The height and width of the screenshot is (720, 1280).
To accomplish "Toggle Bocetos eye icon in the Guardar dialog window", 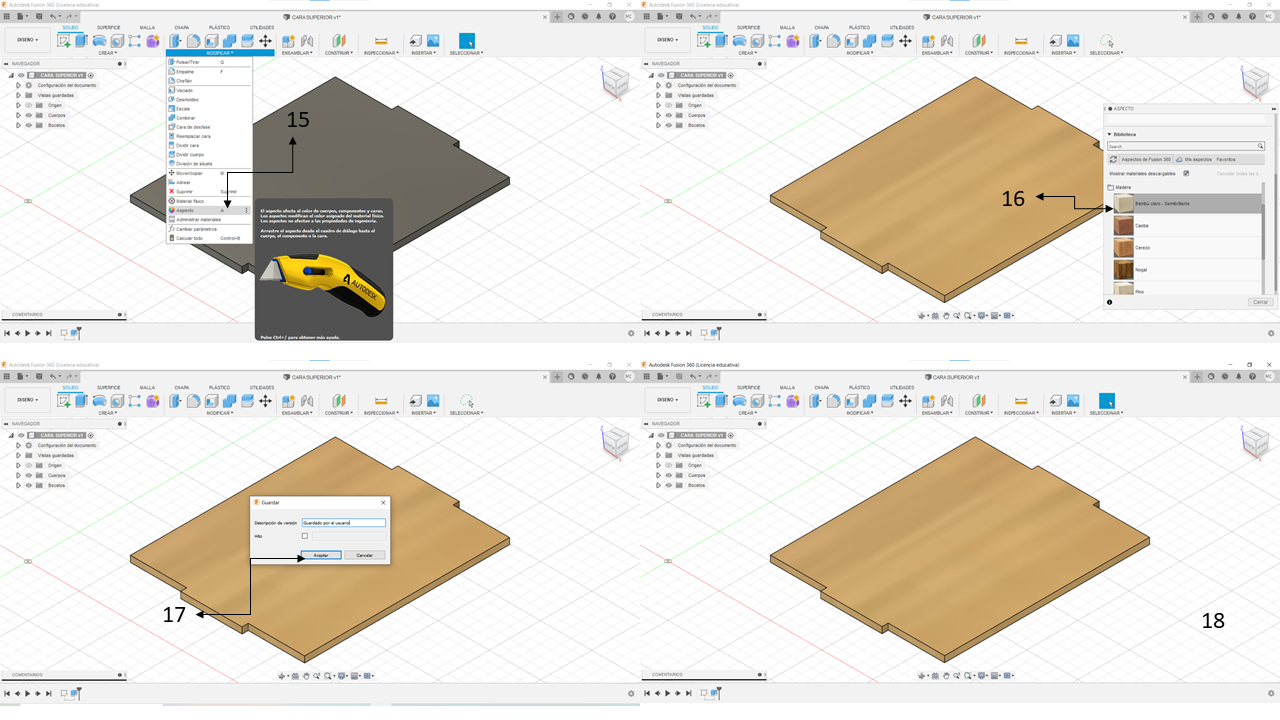I will 28,485.
